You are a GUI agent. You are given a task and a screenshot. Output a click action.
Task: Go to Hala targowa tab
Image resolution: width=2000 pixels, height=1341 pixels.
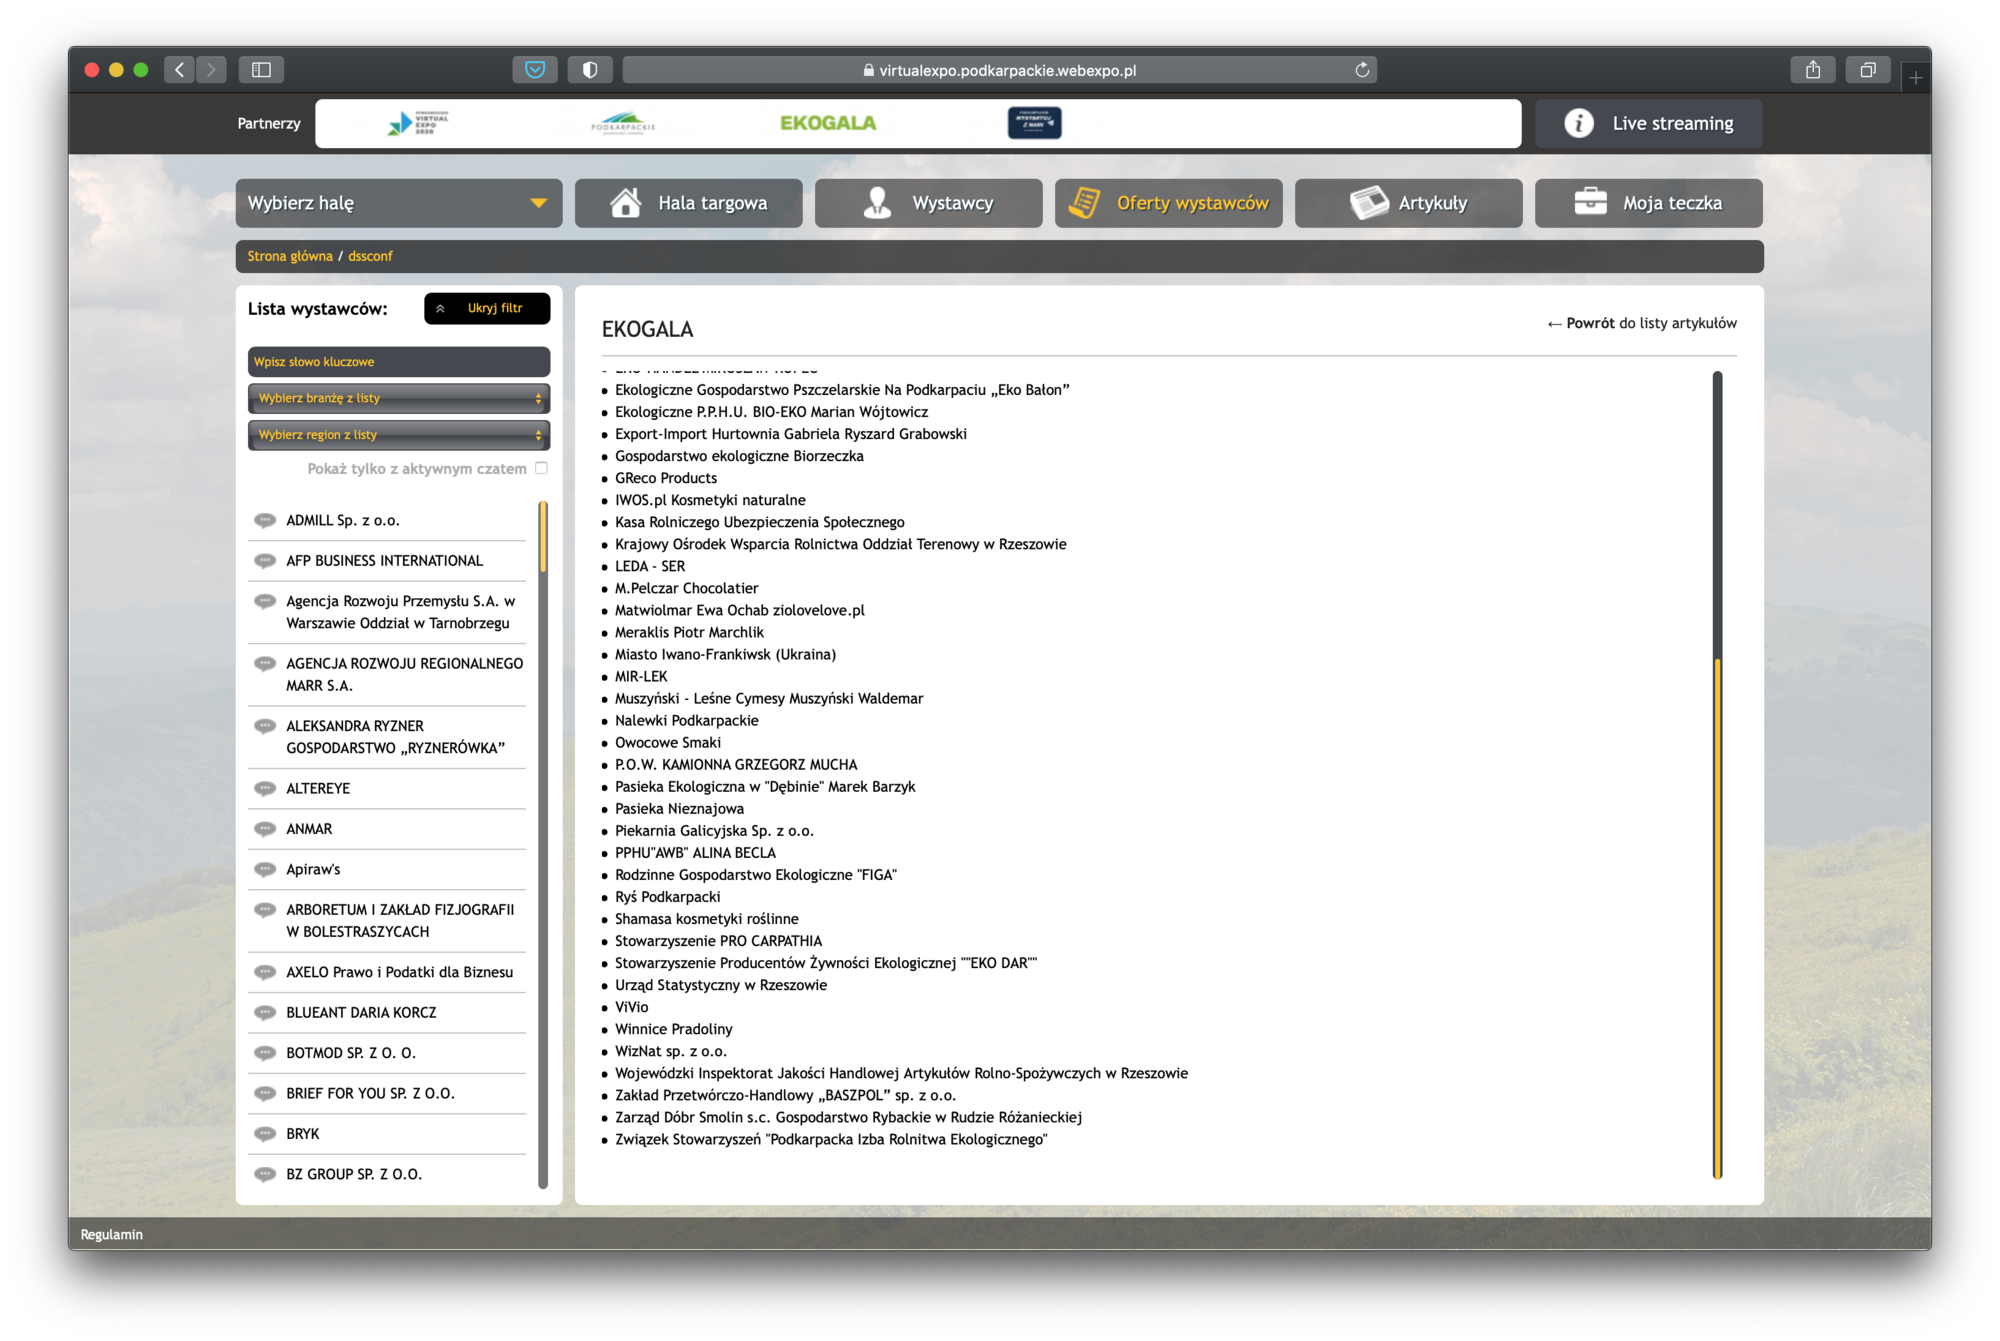pyautogui.click(x=688, y=203)
